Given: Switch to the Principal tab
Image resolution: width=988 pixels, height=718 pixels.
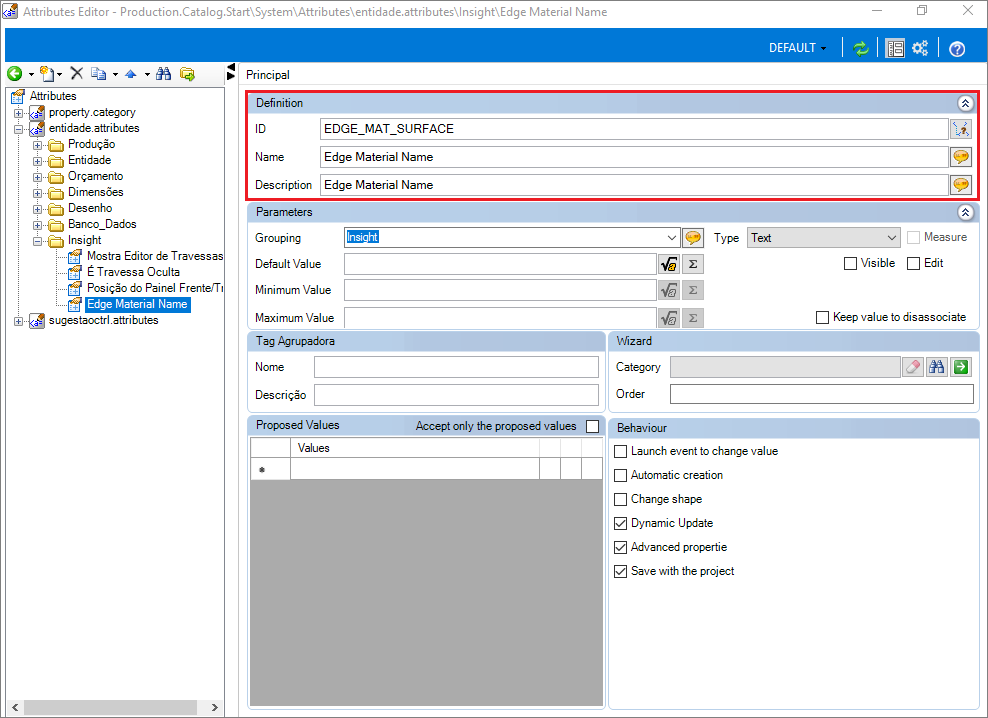Looking at the screenshot, I should (268, 74).
